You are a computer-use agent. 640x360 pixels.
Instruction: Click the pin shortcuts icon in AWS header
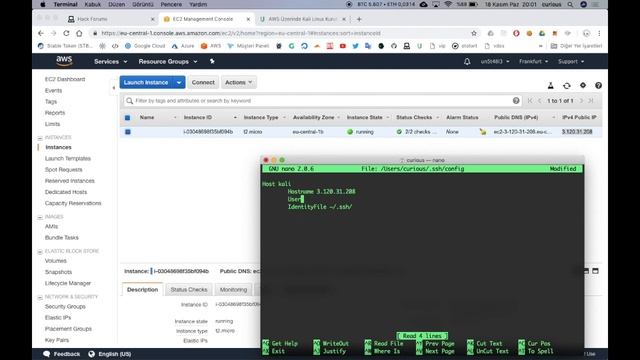pos(212,61)
